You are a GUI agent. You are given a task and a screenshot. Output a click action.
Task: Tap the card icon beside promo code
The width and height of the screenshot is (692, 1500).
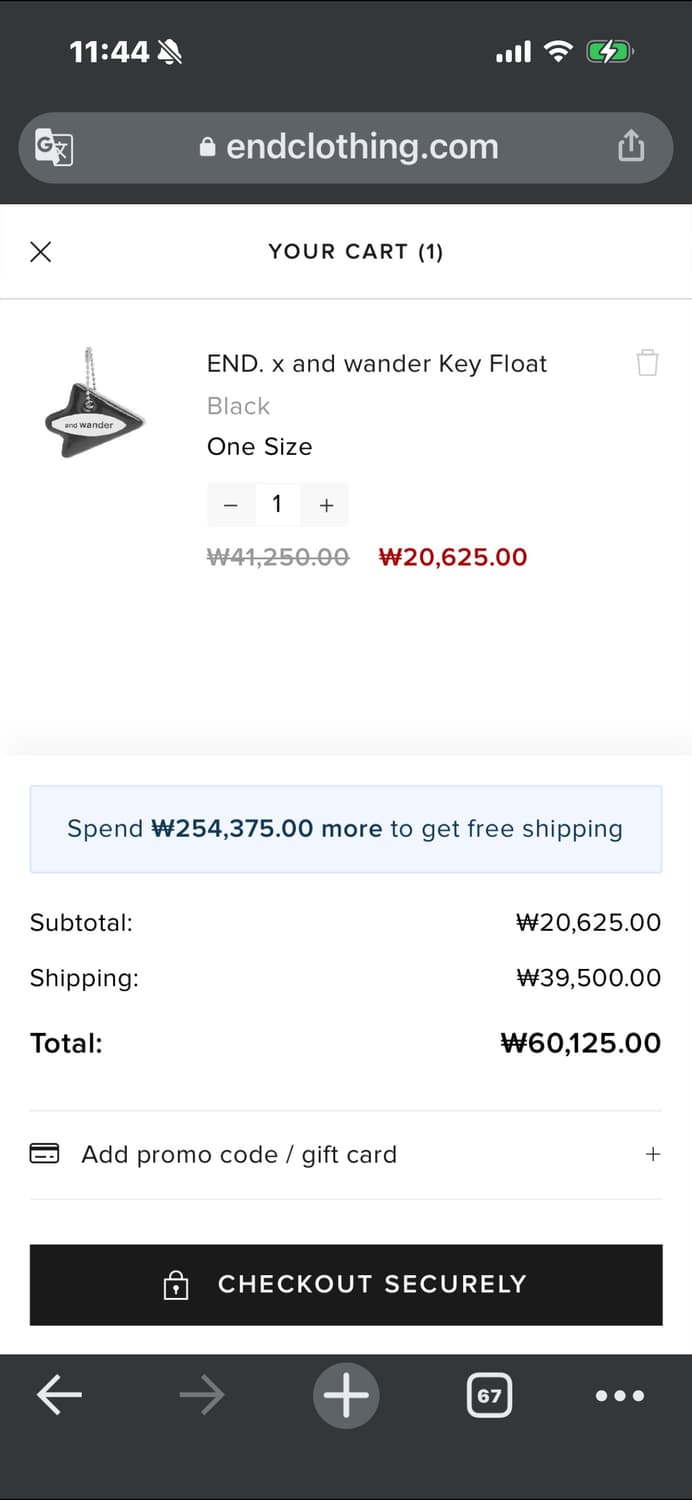(44, 1154)
